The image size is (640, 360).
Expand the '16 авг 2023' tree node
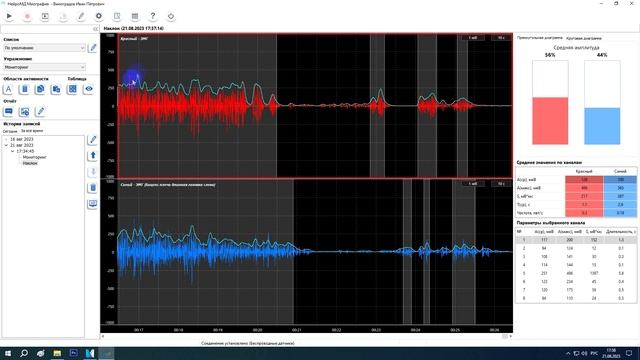click(6, 139)
